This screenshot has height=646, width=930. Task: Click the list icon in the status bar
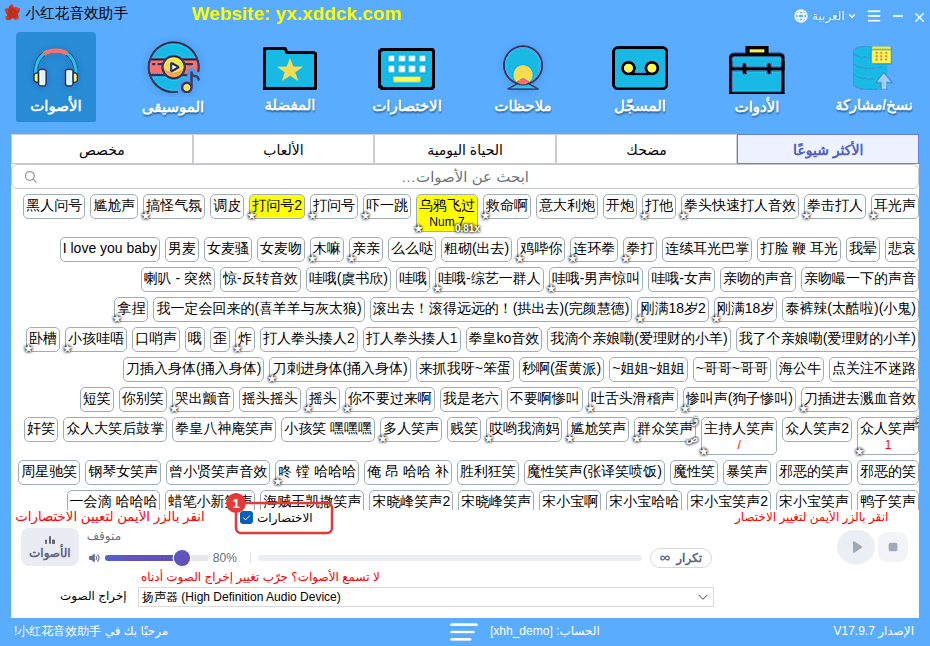463,631
